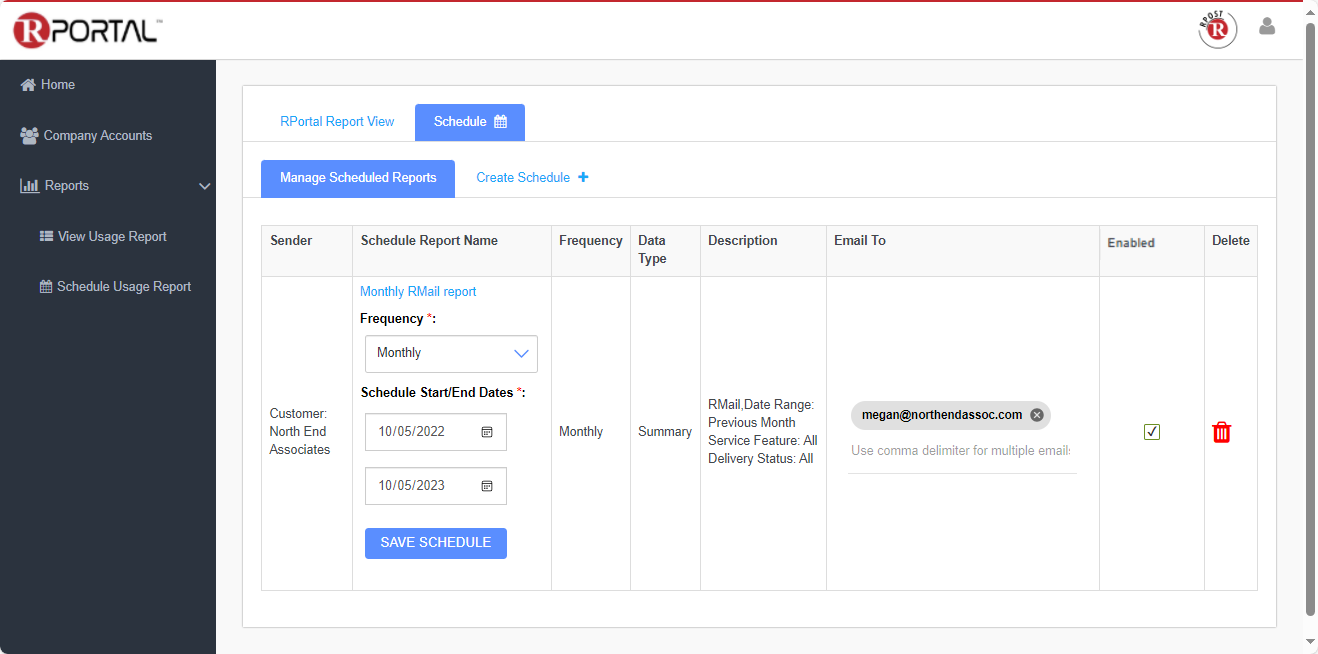Image resolution: width=1318 pixels, height=654 pixels.
Task: Select the Schedule tab
Action: click(469, 122)
